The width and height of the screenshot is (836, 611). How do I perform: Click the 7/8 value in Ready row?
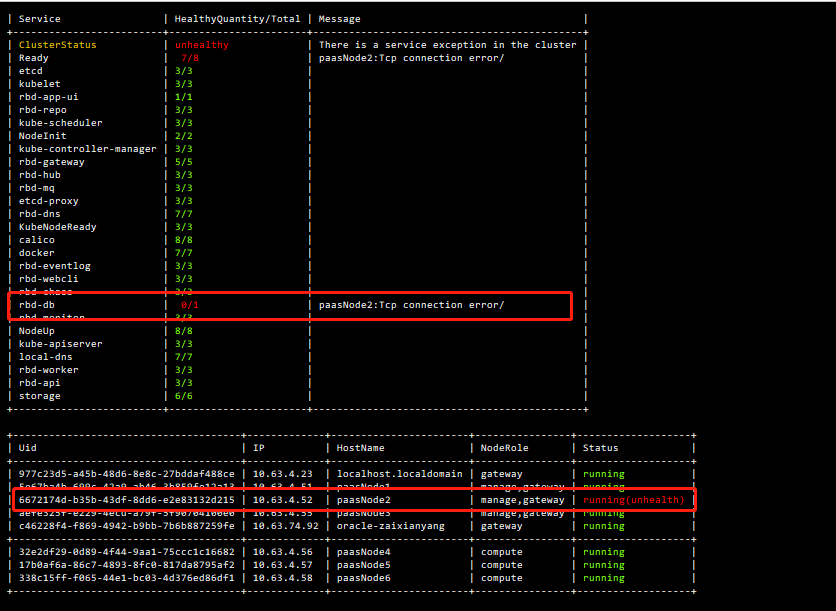190,58
